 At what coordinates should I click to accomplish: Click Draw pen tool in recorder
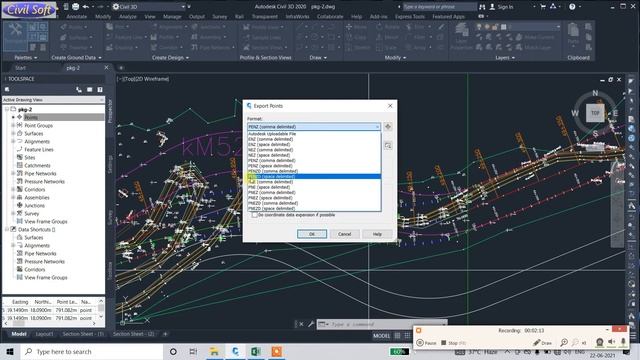(542, 343)
